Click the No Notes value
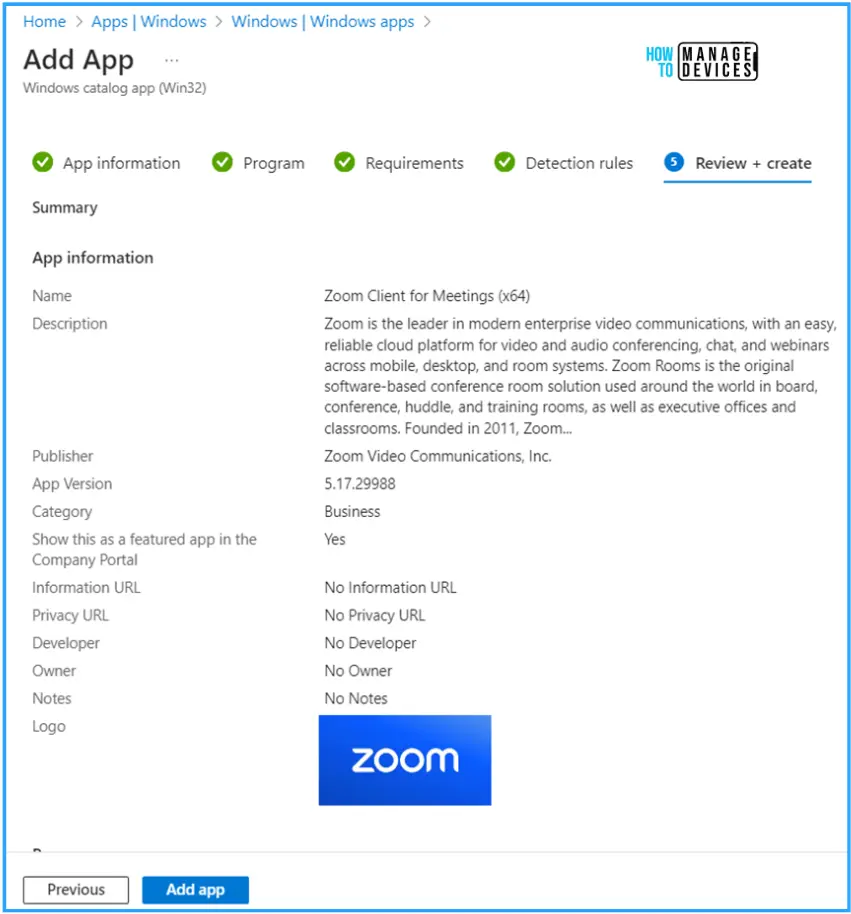 click(356, 698)
